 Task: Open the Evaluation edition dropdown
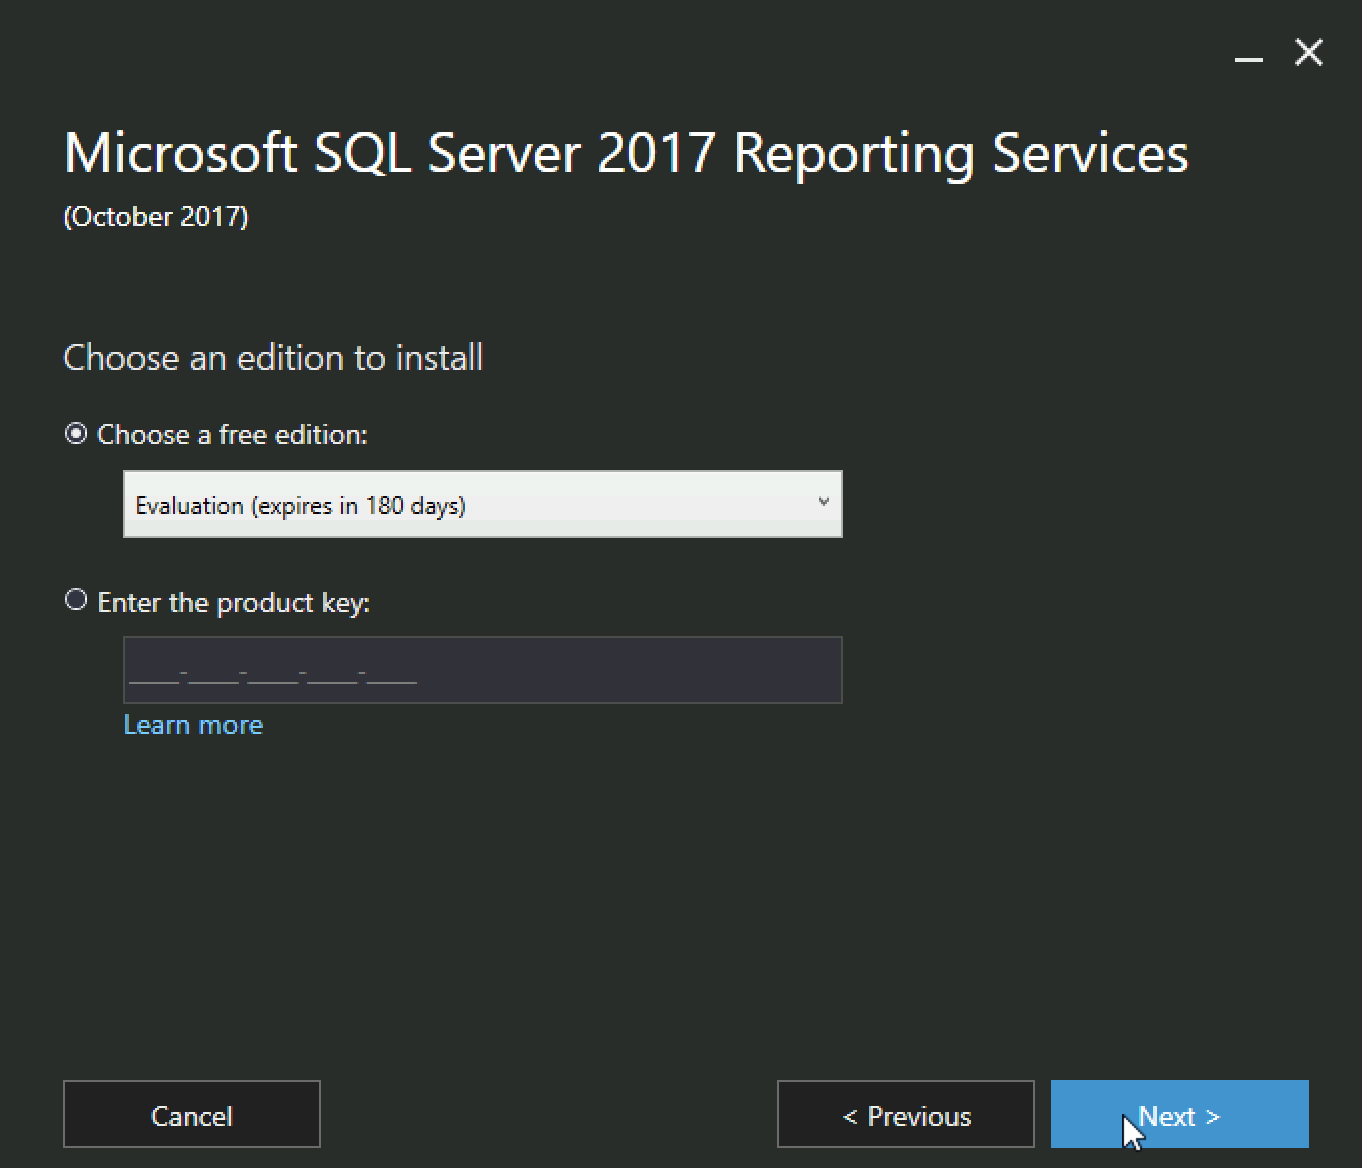pos(483,504)
